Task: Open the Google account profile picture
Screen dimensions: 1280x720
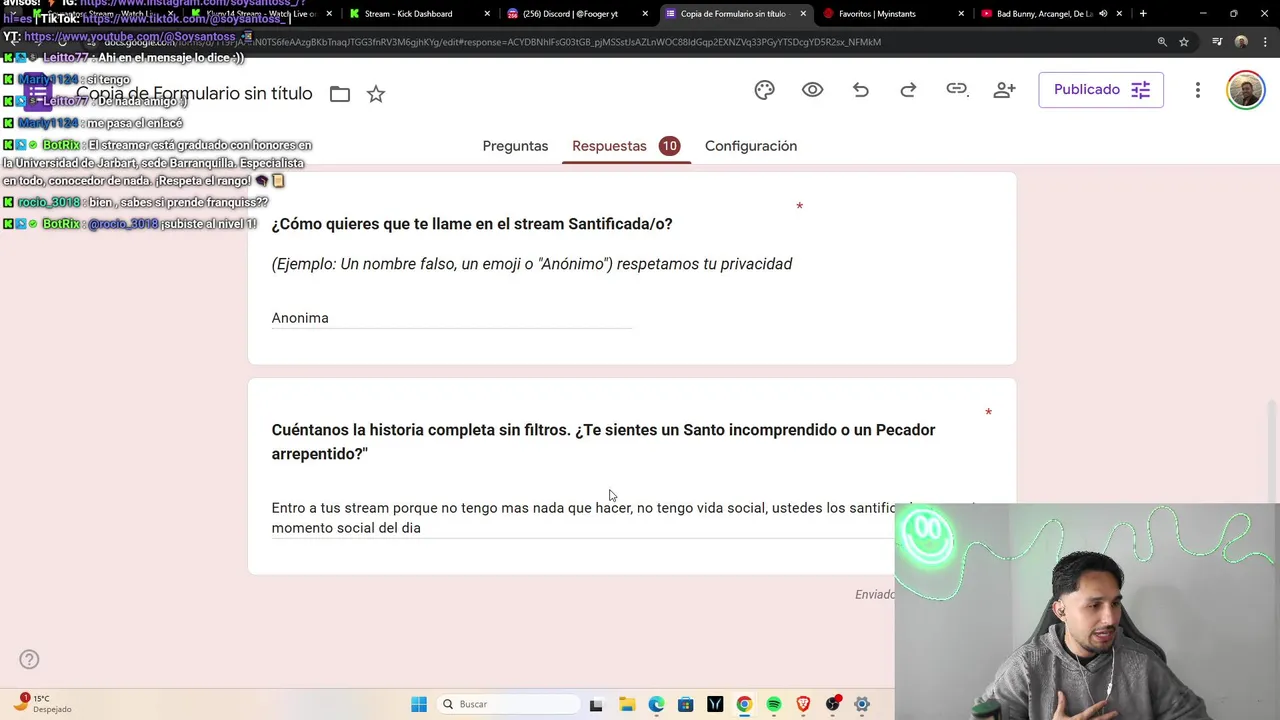Action: (1245, 90)
